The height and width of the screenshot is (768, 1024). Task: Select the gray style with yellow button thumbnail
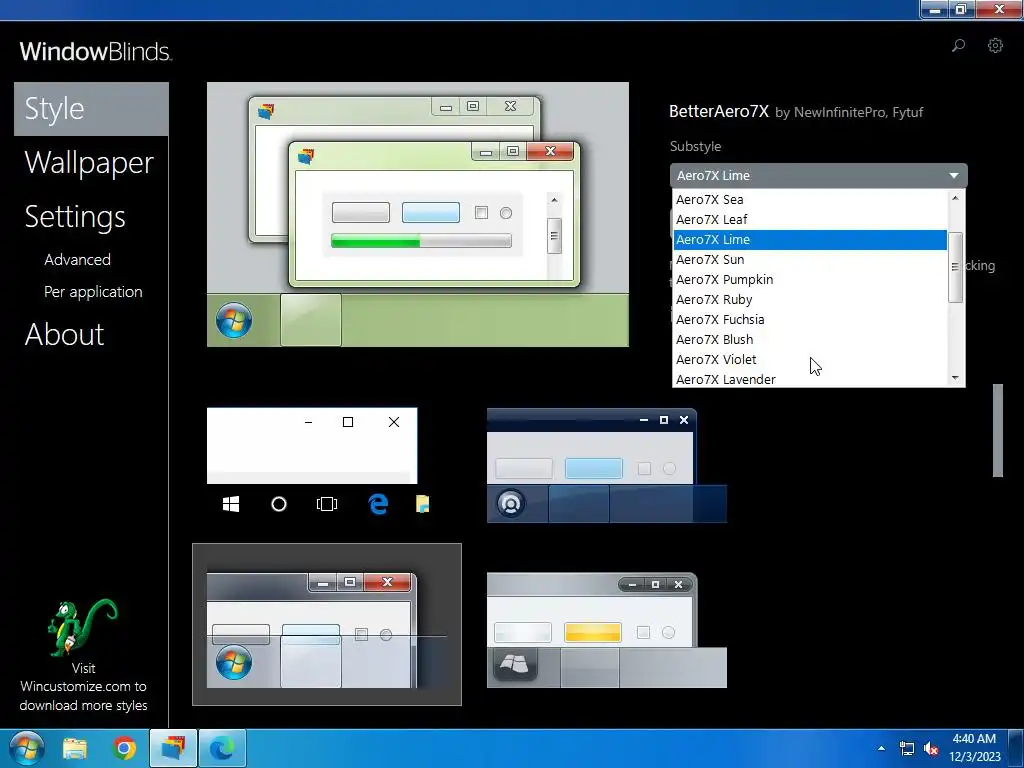tap(607, 630)
